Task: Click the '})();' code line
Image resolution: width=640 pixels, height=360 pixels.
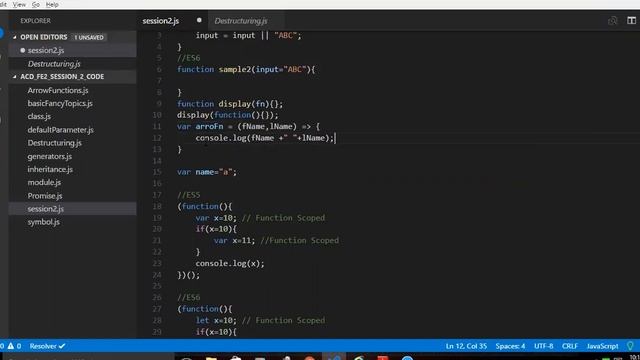Action: click(x=189, y=275)
